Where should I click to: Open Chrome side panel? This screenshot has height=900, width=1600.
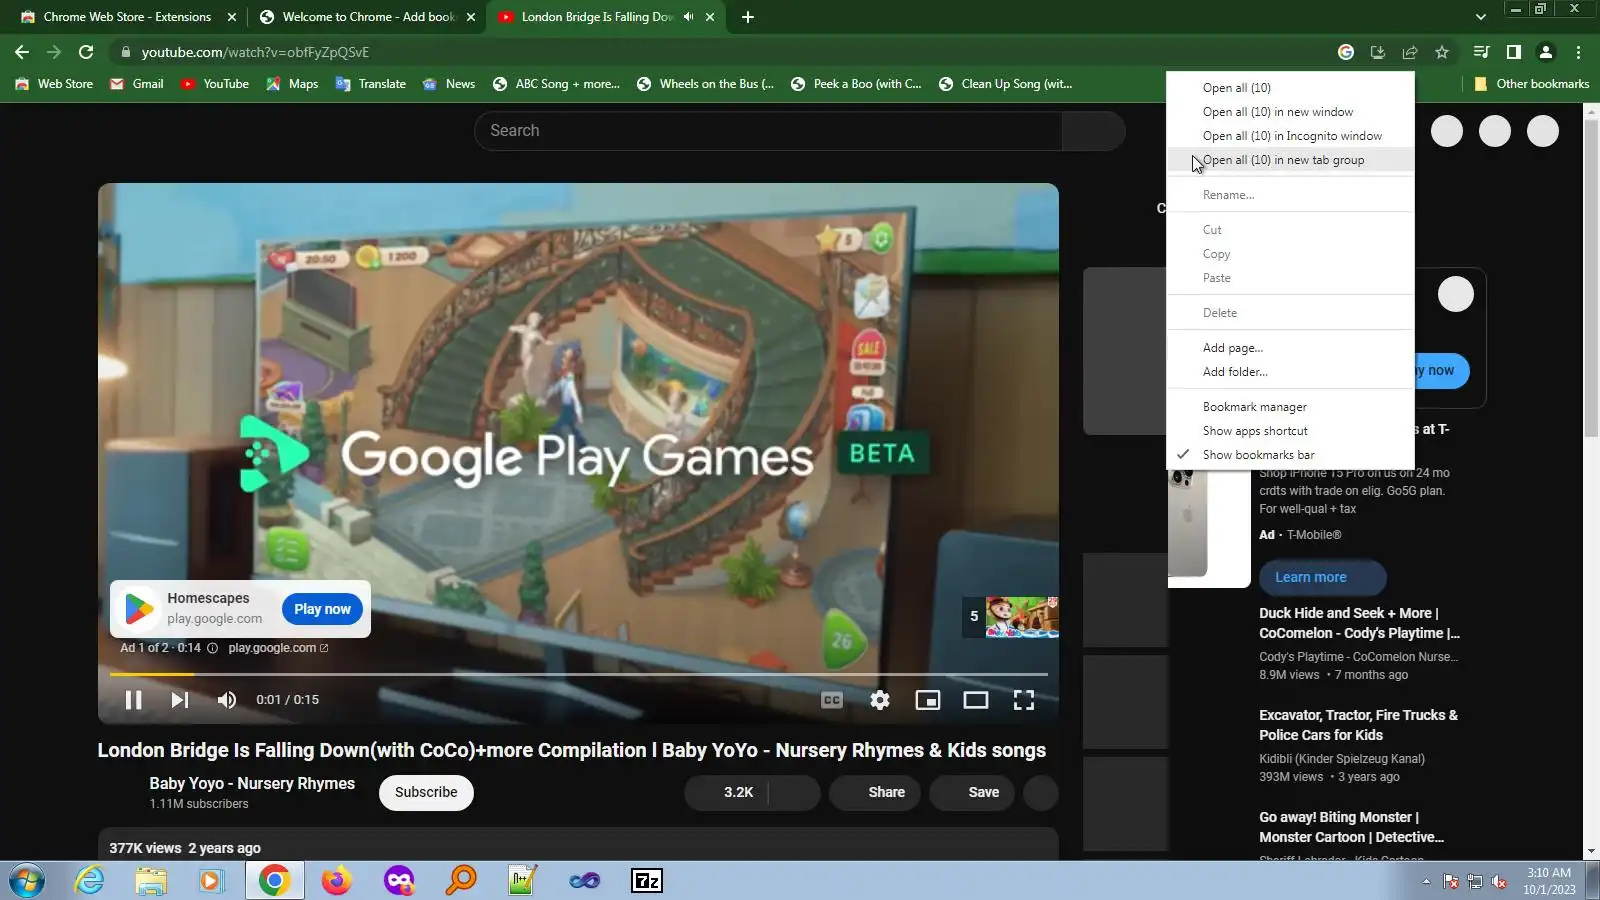1514,52
